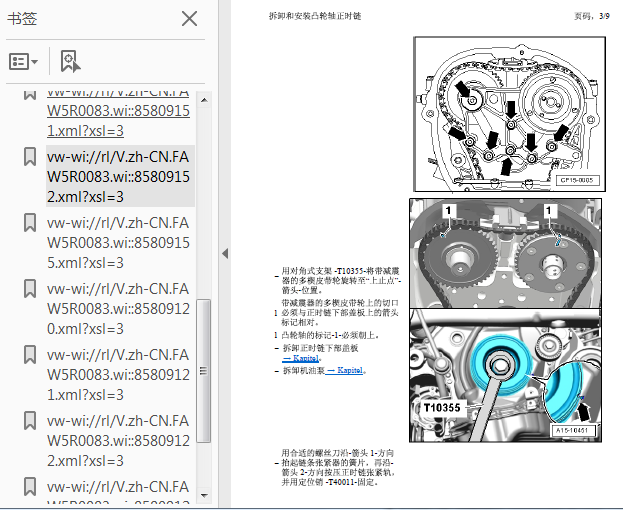This screenshot has width=623, height=510.
Task: Click the bookmark panel scroll up arrow
Action: click(204, 100)
